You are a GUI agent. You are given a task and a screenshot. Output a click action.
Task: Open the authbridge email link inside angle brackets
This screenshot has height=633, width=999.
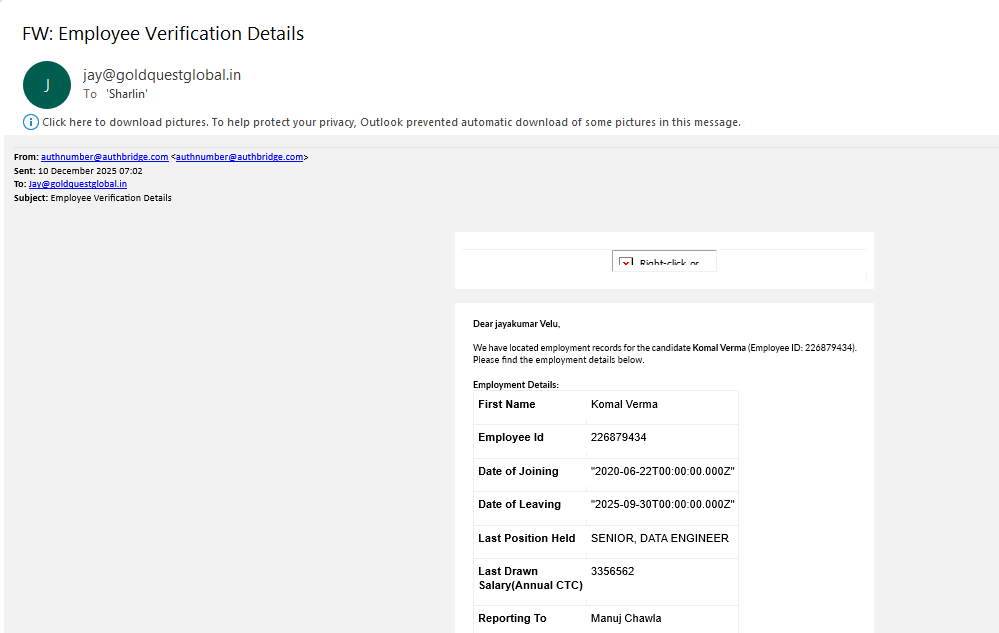pos(240,157)
